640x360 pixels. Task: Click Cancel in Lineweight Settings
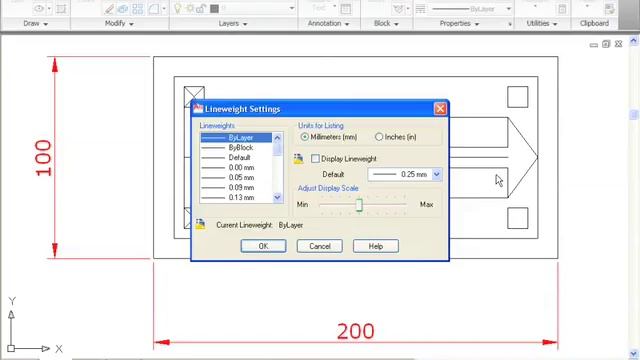[x=320, y=246]
